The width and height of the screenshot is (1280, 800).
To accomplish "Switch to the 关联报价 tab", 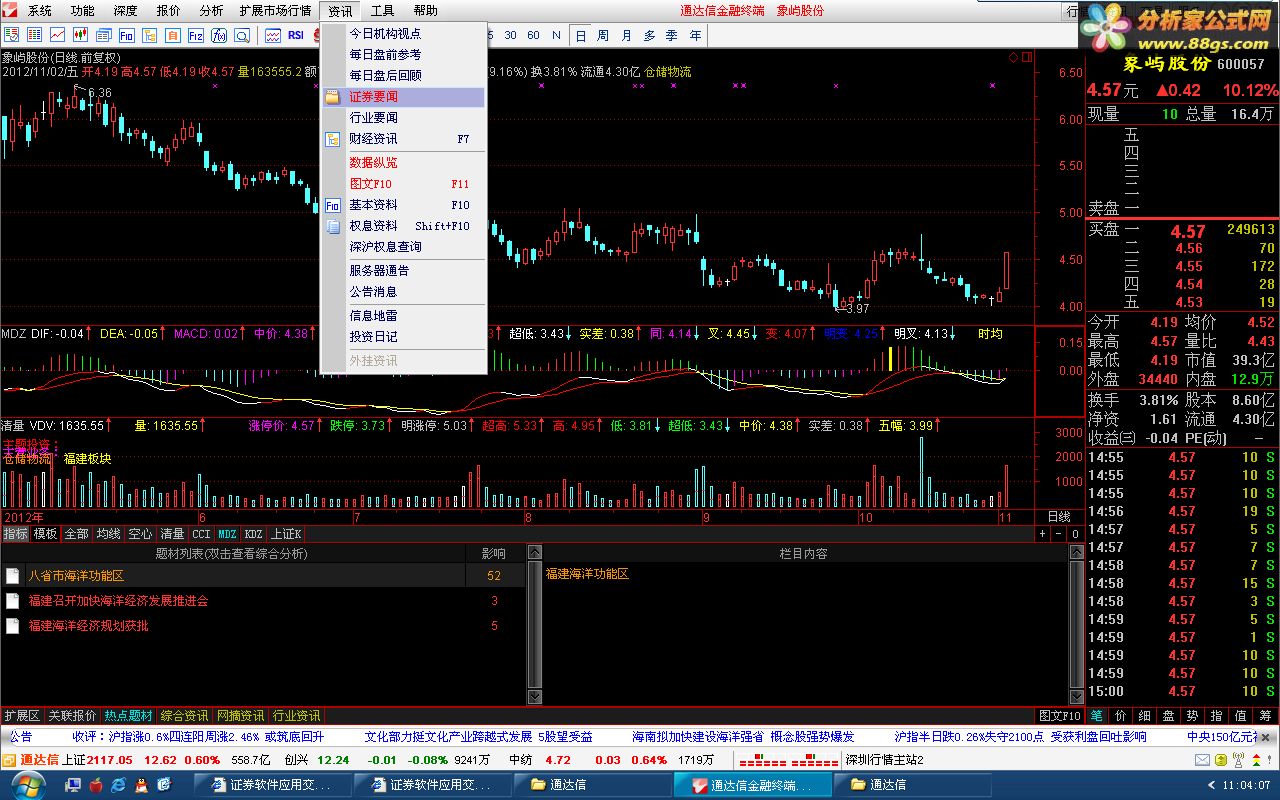I will (x=73, y=716).
